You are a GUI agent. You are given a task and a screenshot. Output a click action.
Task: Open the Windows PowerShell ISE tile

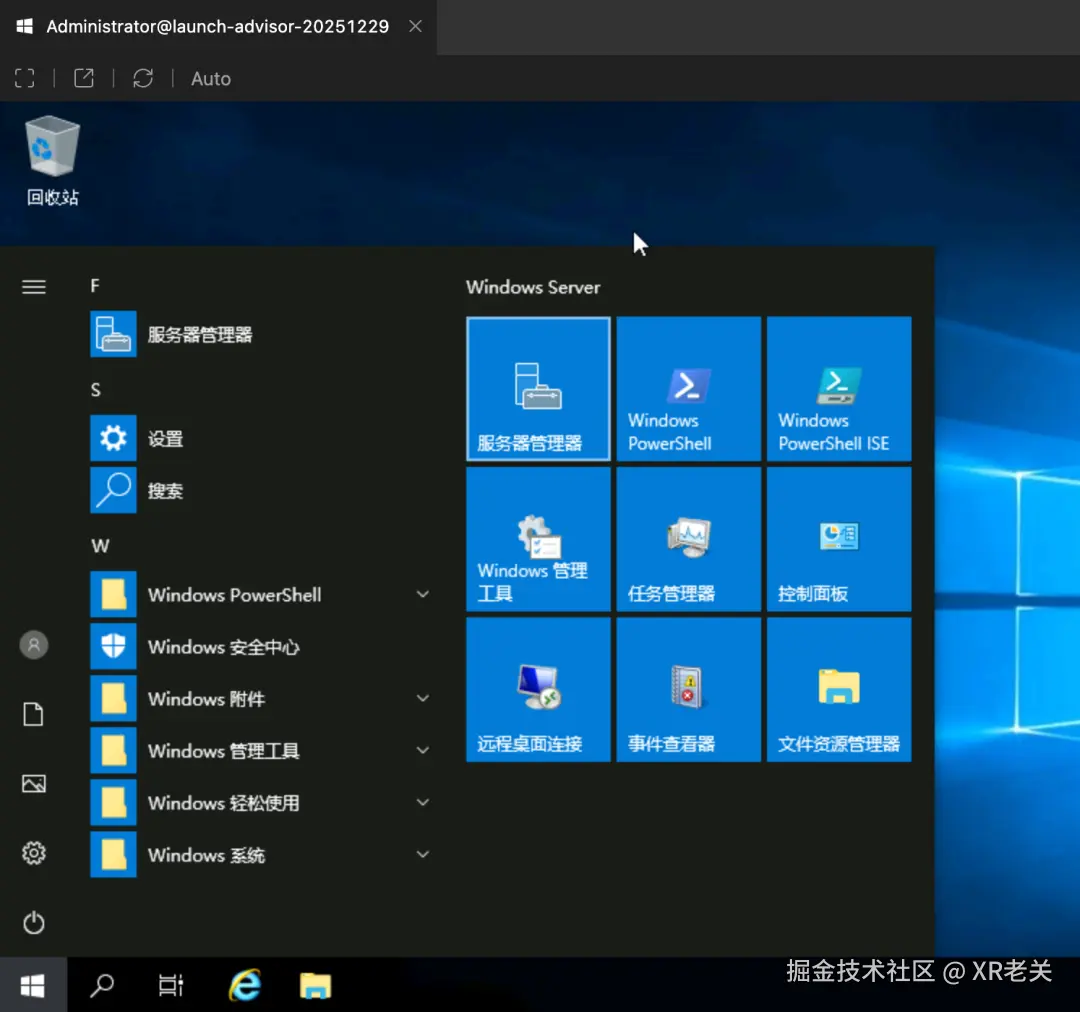[839, 389]
